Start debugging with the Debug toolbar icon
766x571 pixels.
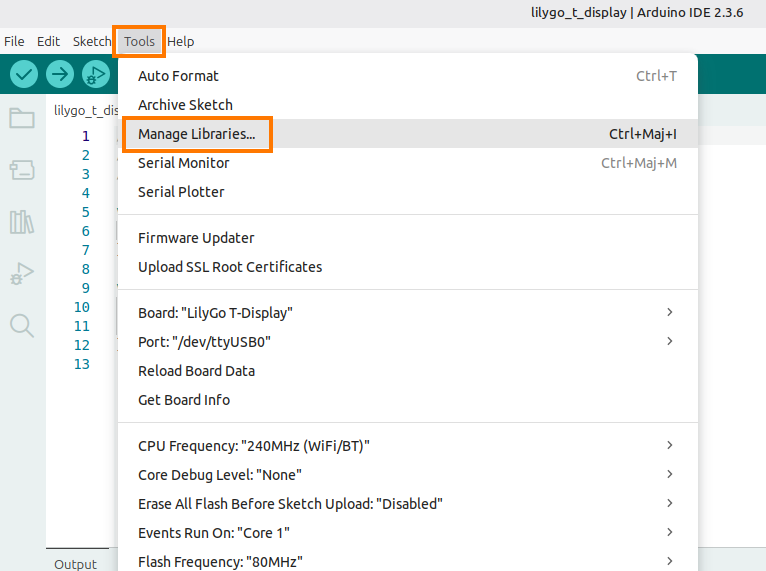[96, 74]
